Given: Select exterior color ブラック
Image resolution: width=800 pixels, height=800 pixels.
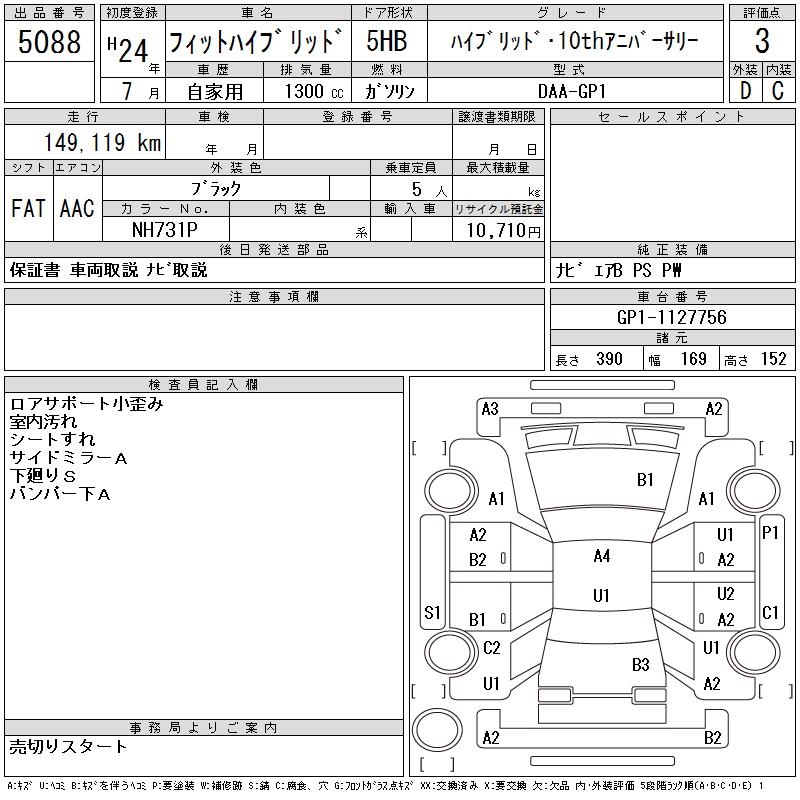Looking at the screenshot, I should click(x=216, y=189).
